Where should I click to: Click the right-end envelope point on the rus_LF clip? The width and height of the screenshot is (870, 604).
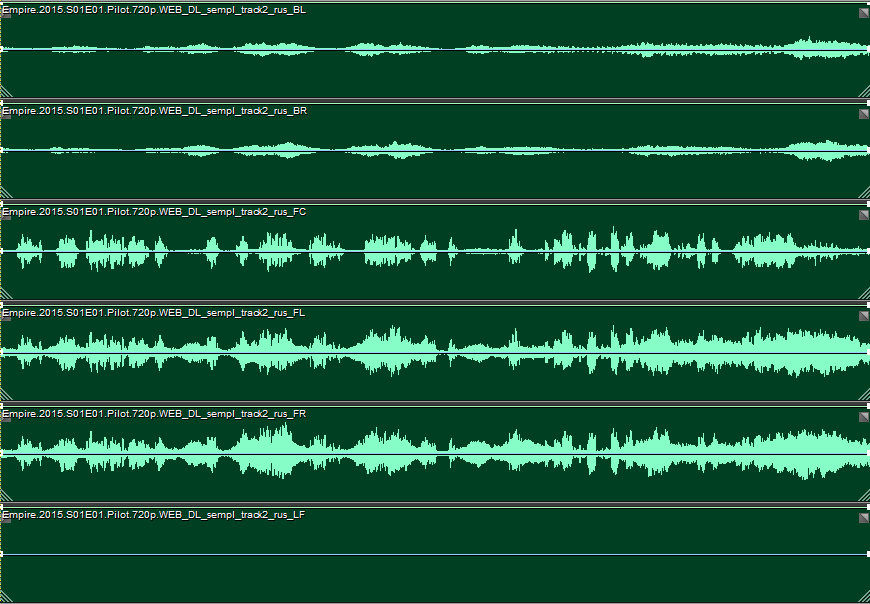(x=867, y=554)
